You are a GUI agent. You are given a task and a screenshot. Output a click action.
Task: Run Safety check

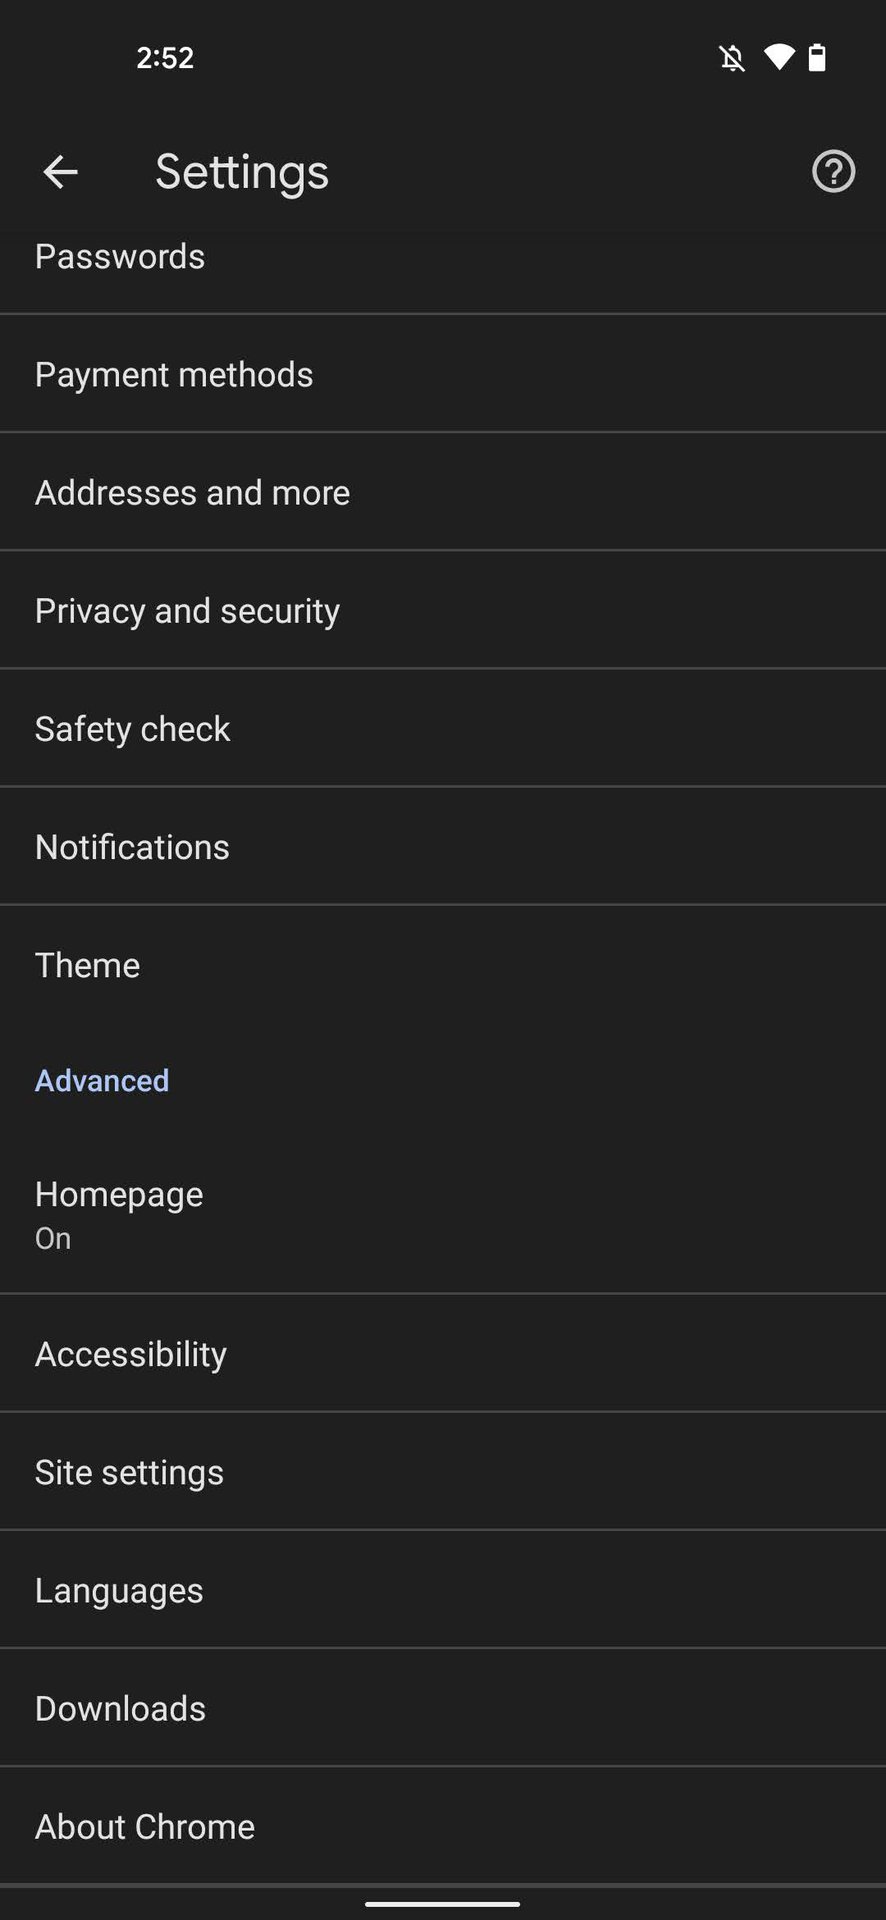132,729
